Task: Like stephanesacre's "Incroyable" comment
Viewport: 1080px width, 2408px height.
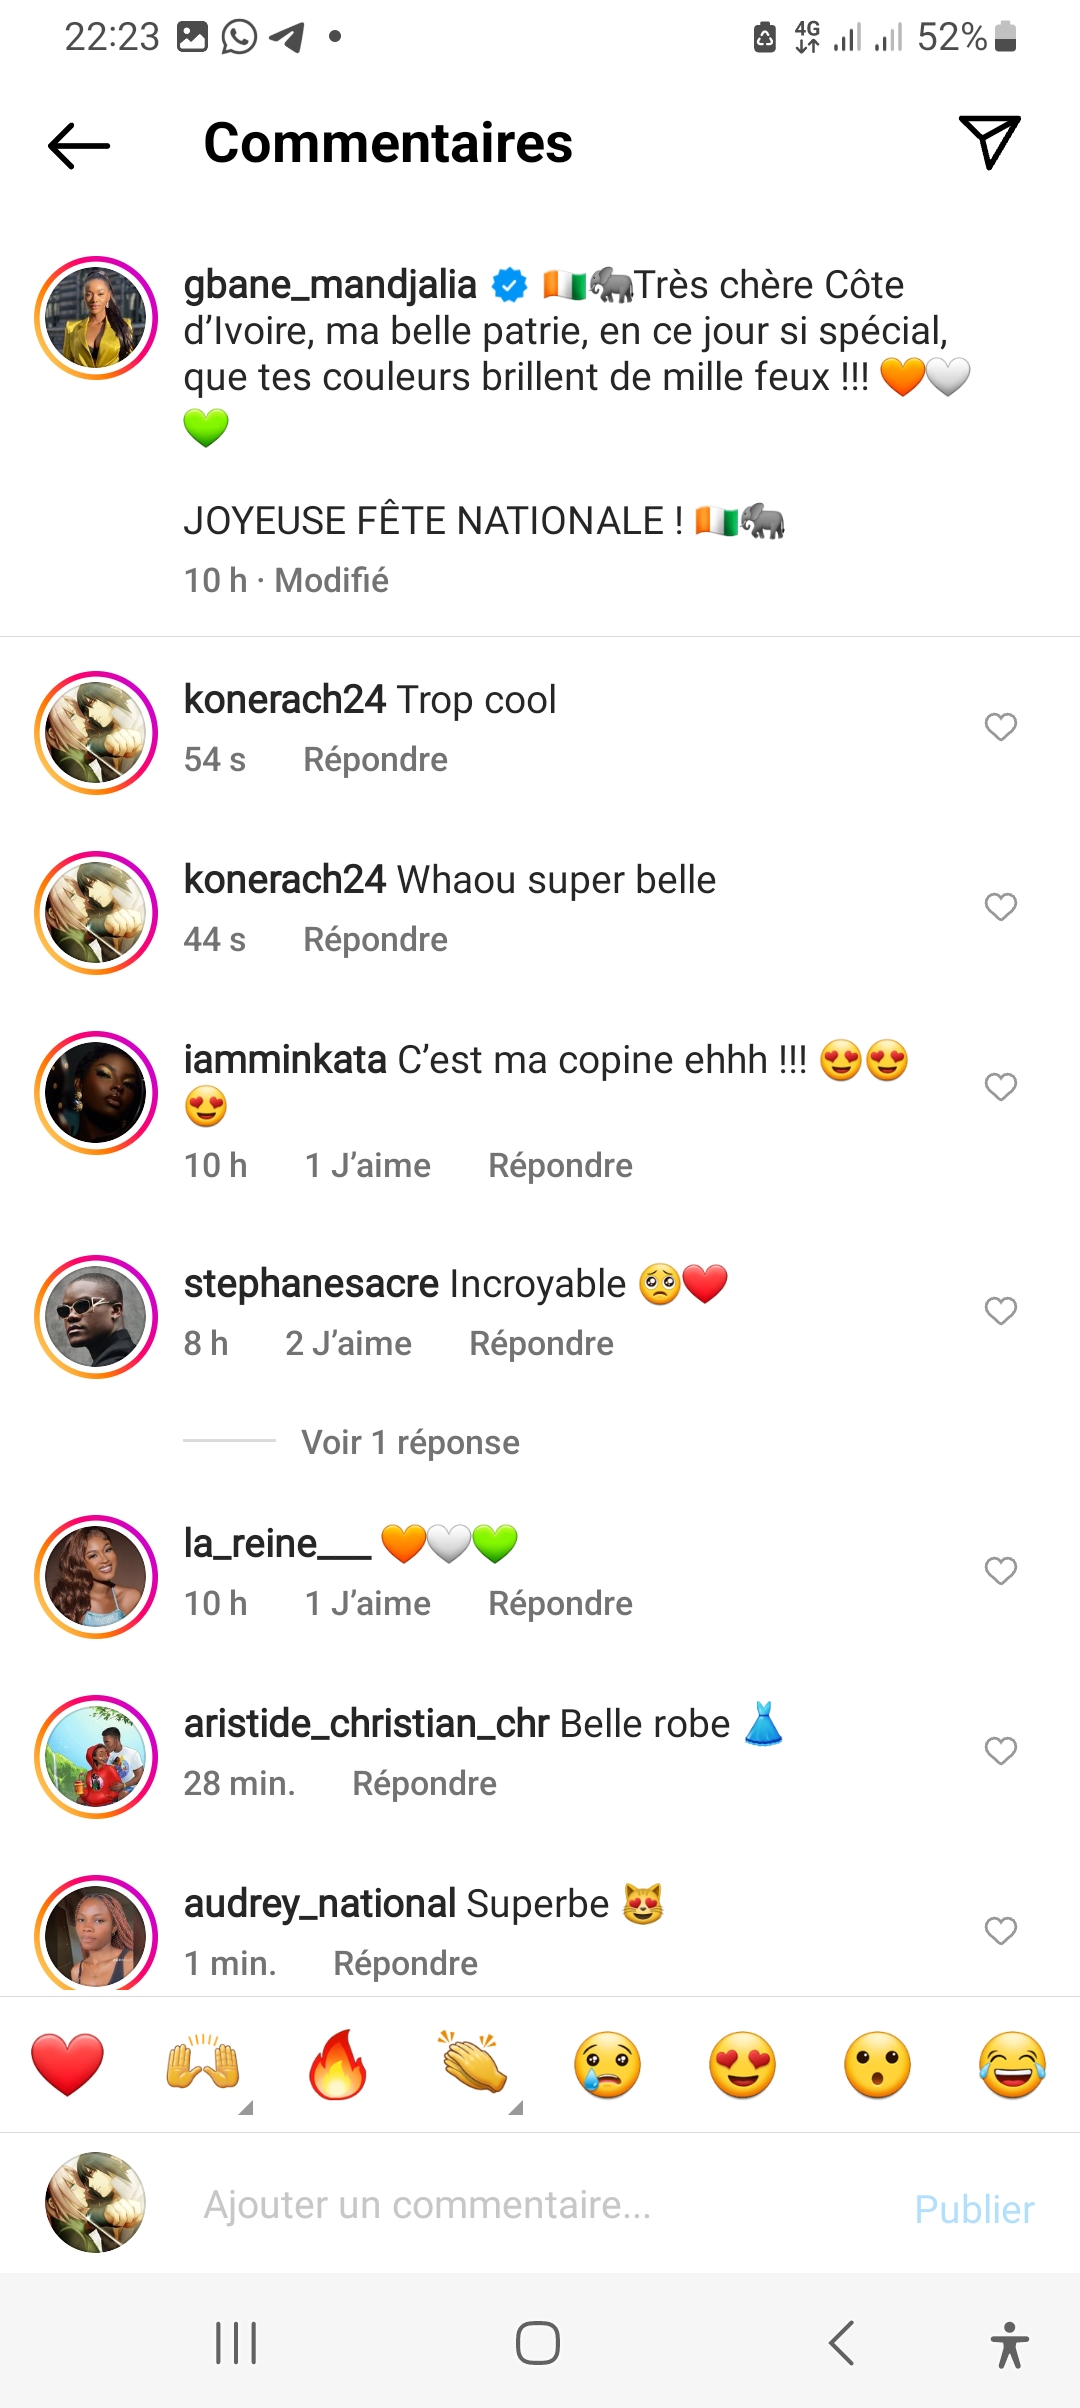Action: click(1000, 1311)
